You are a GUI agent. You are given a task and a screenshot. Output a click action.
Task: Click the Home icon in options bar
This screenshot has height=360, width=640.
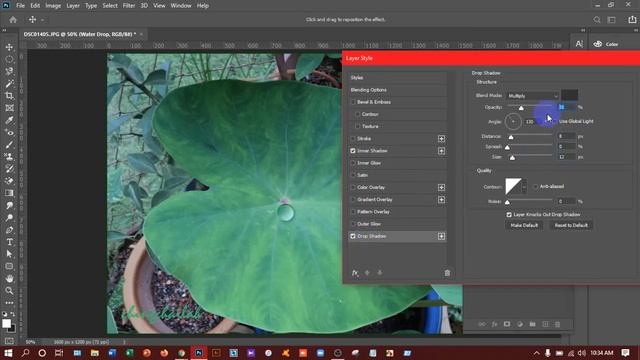13,20
